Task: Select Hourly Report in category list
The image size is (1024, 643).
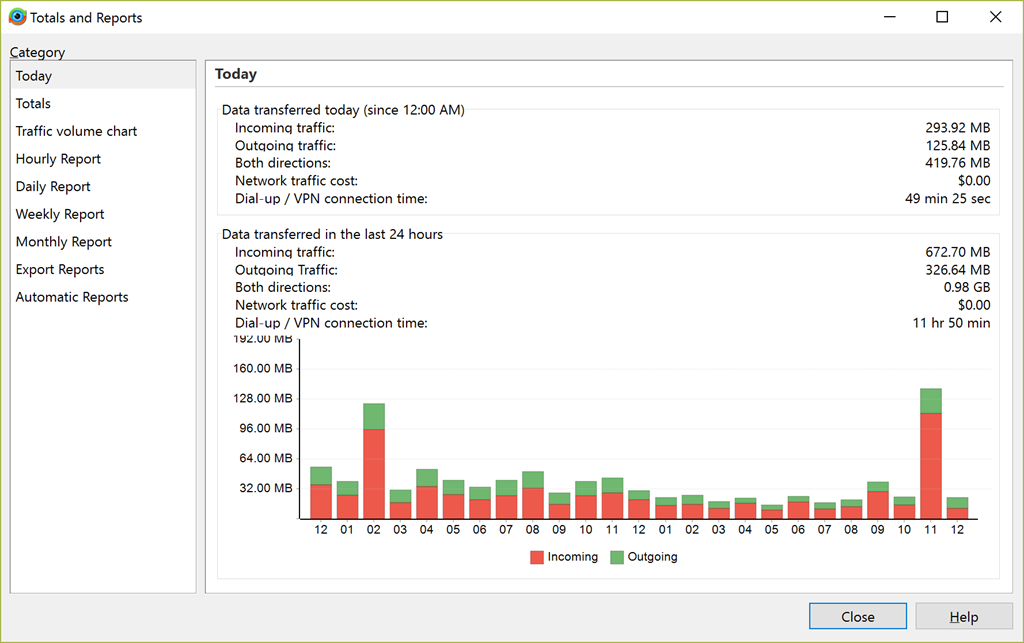Action: tap(58, 159)
